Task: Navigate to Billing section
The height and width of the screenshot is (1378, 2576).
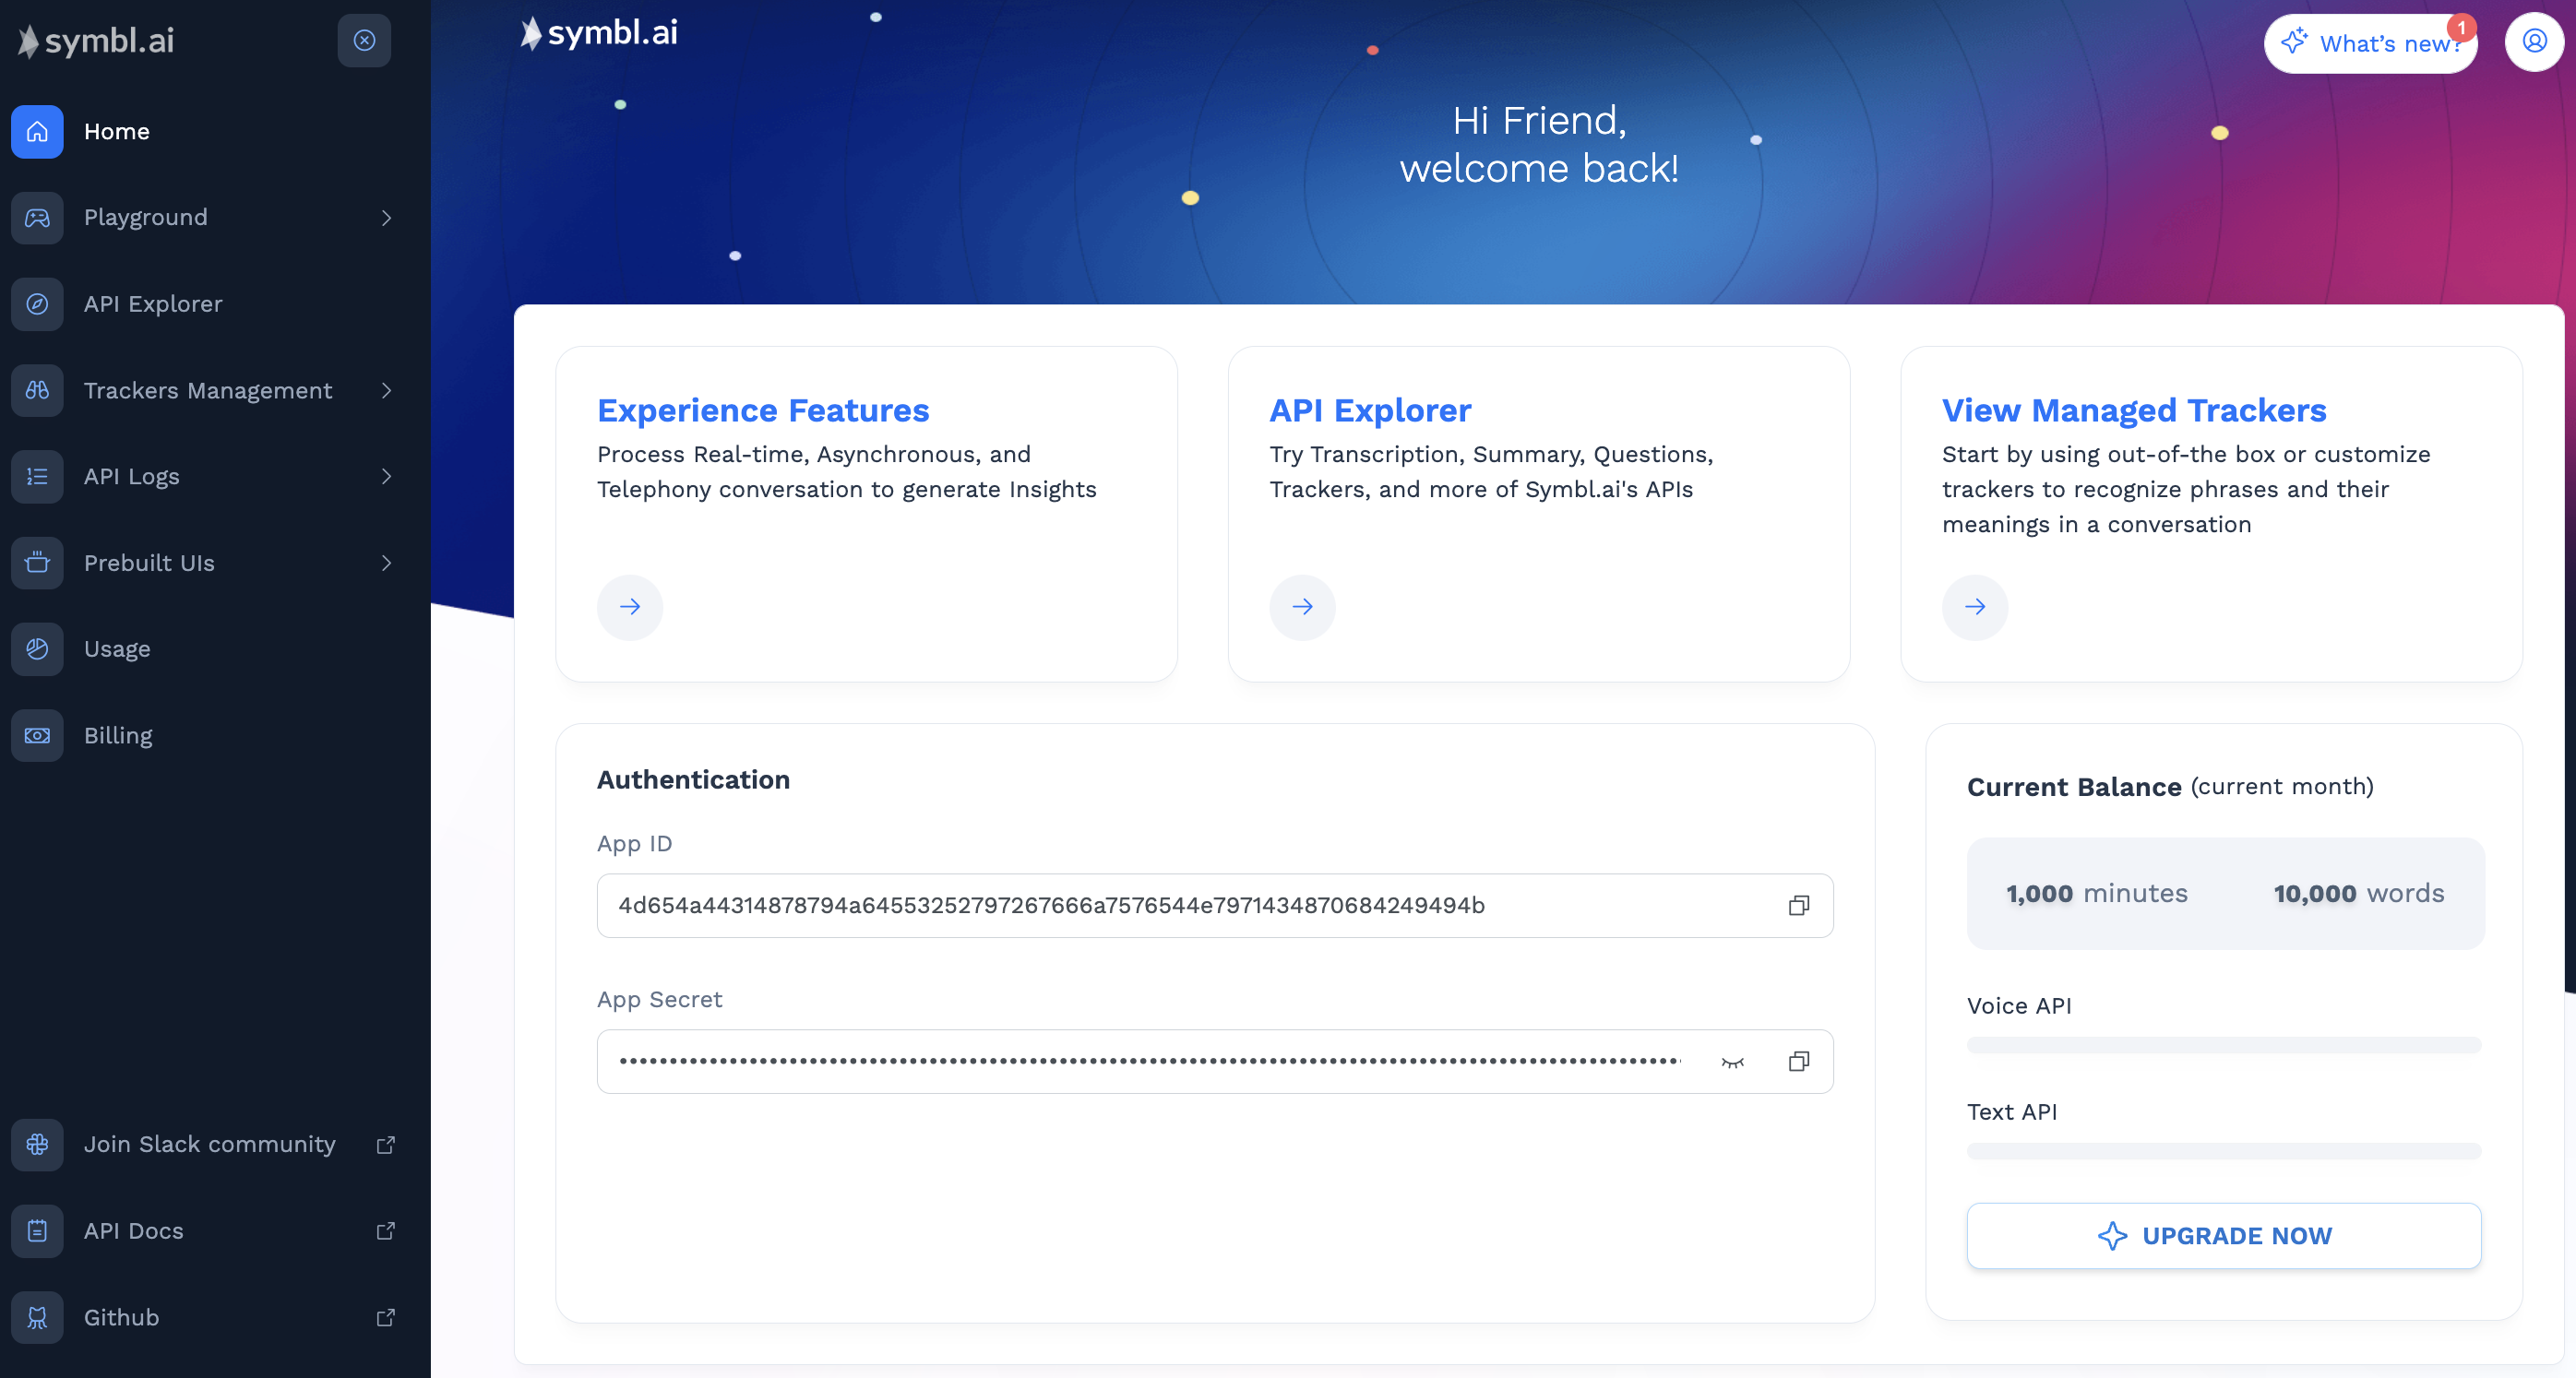Action: click(117, 734)
